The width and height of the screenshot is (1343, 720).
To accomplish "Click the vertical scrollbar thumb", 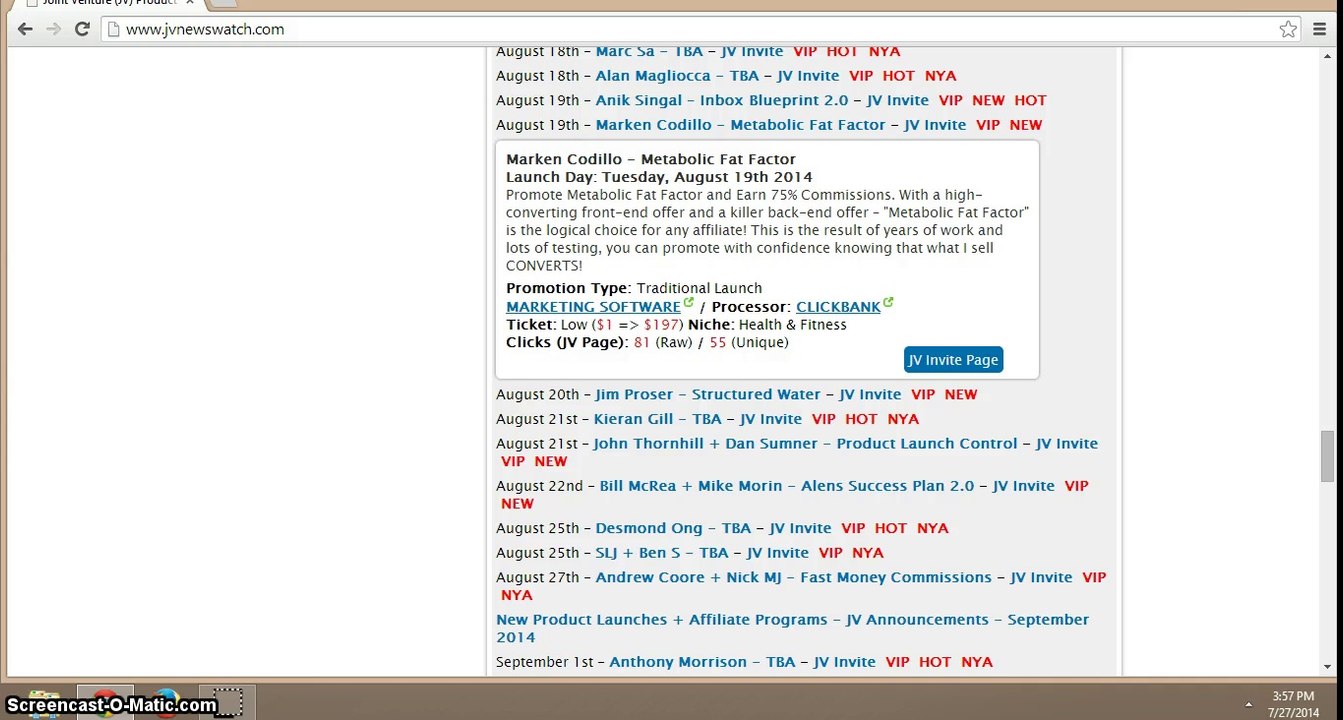I will click(x=1327, y=456).
